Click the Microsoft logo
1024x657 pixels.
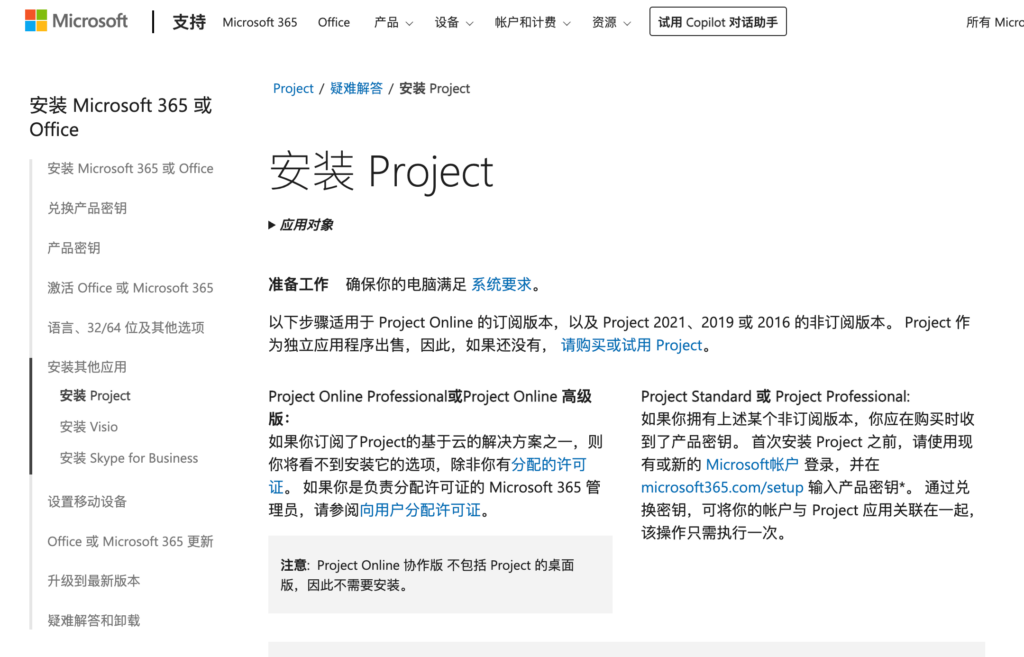75,20
